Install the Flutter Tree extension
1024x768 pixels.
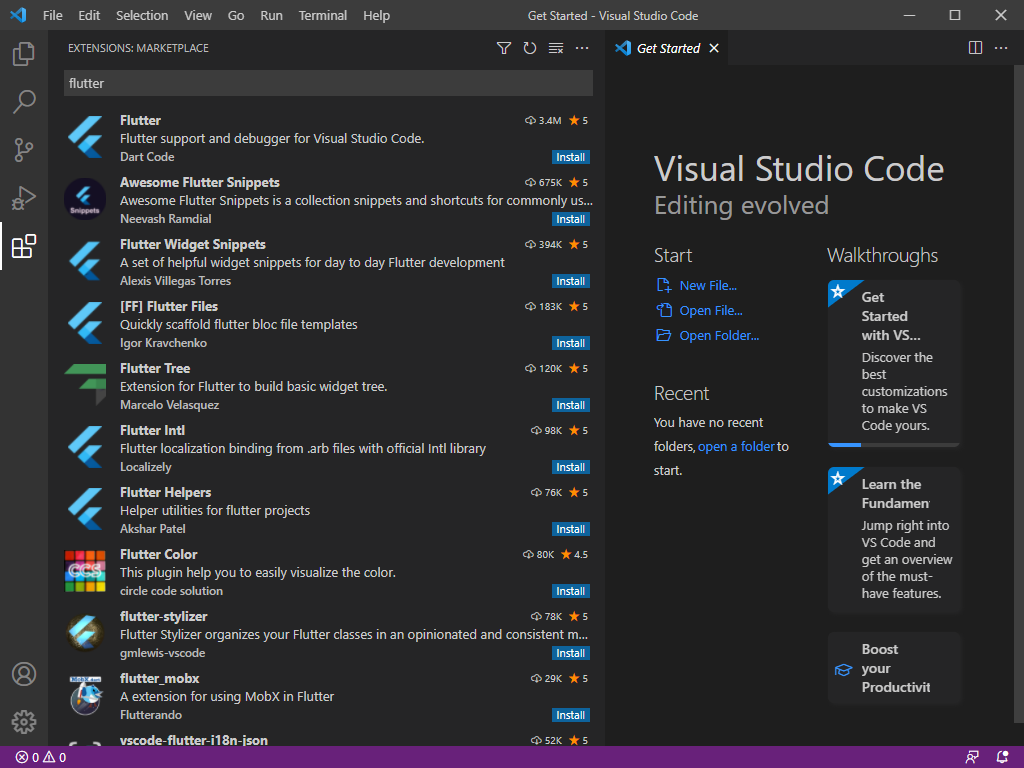pyautogui.click(x=570, y=405)
